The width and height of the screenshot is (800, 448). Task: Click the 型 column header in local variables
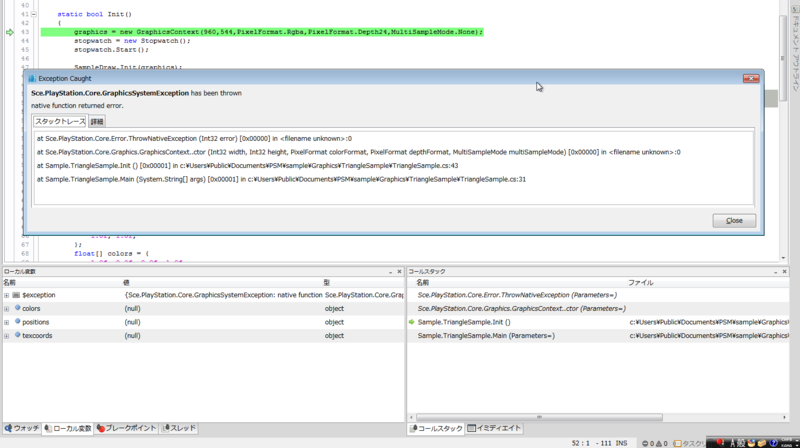coord(363,283)
